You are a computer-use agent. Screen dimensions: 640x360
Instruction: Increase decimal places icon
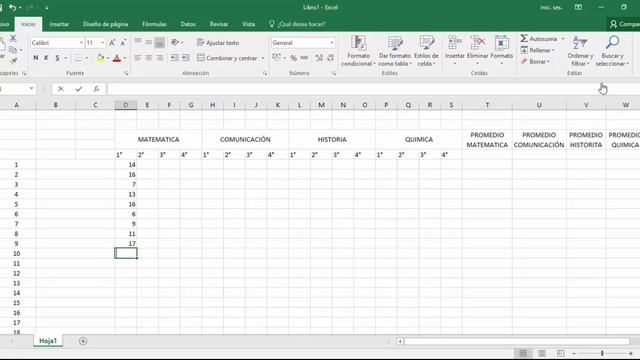coord(319,58)
